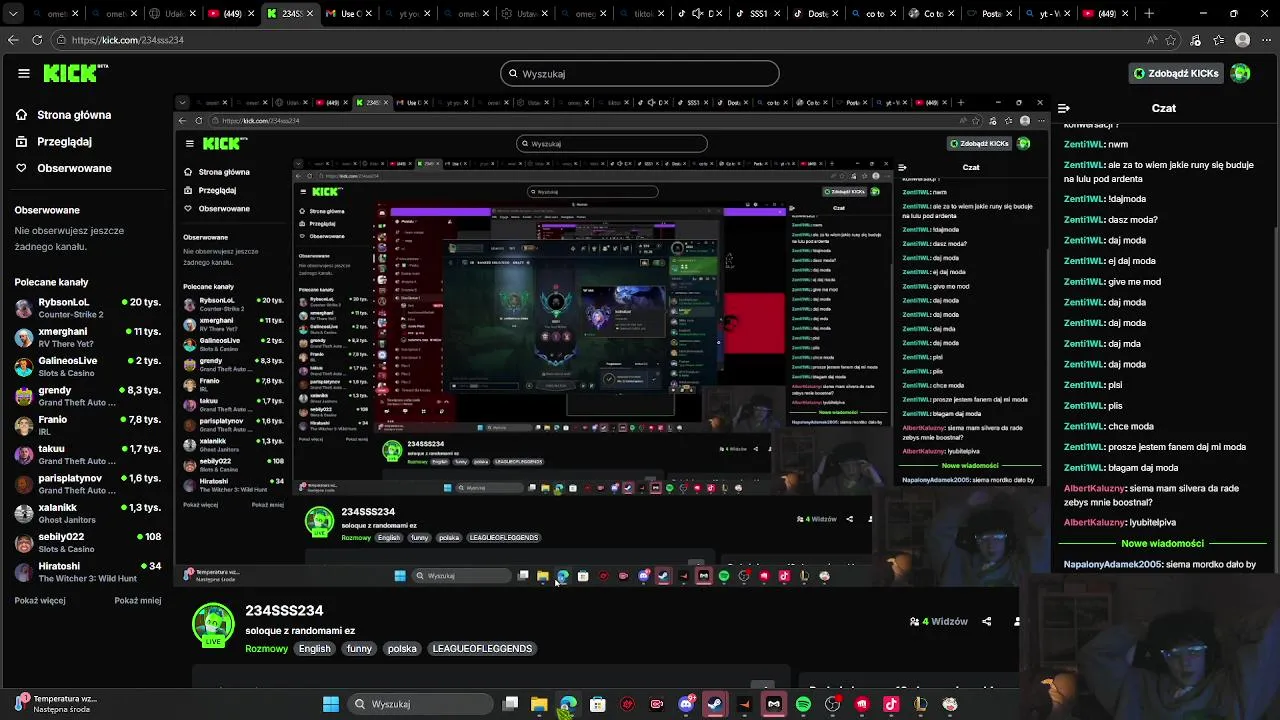This screenshot has height=720, width=1280.
Task: Click Pokaż więcej under recommended channels
Action: point(40,601)
